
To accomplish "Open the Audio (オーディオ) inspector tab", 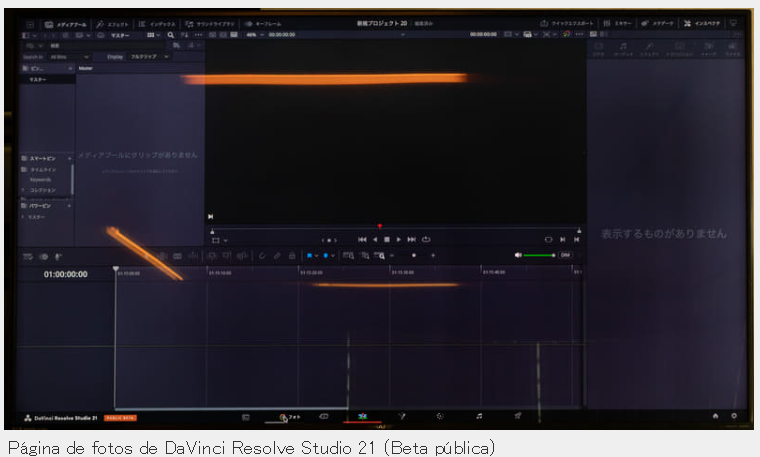I will (x=623, y=49).
